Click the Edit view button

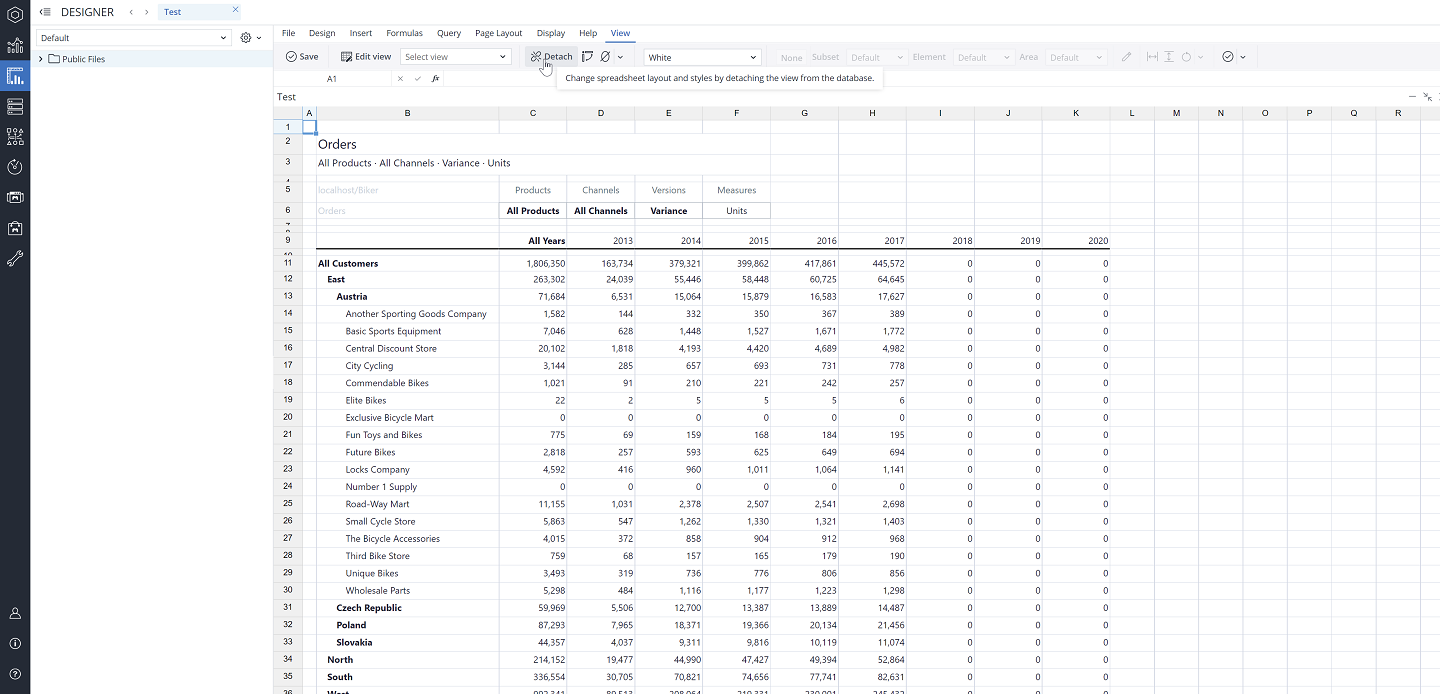coord(366,57)
